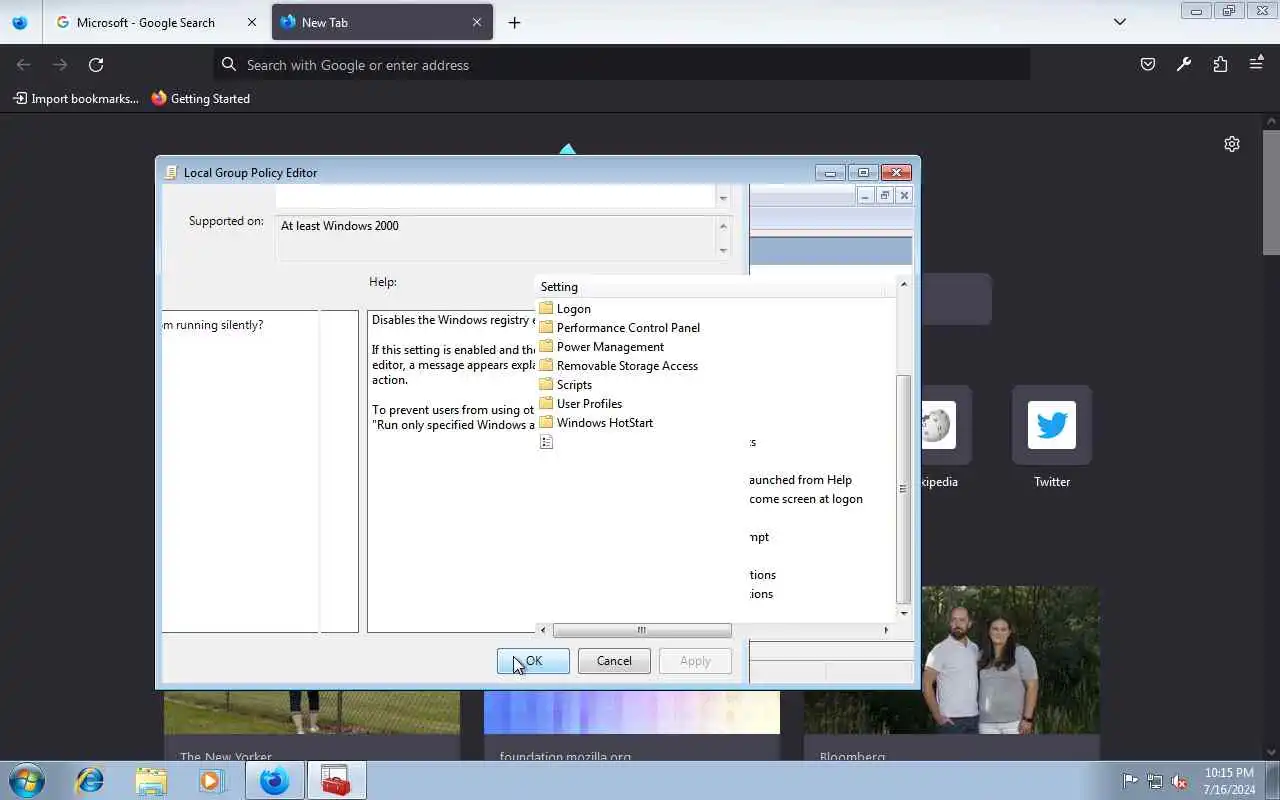This screenshot has width=1280, height=800.
Task: Click the Scripts folder icon
Action: click(x=546, y=384)
